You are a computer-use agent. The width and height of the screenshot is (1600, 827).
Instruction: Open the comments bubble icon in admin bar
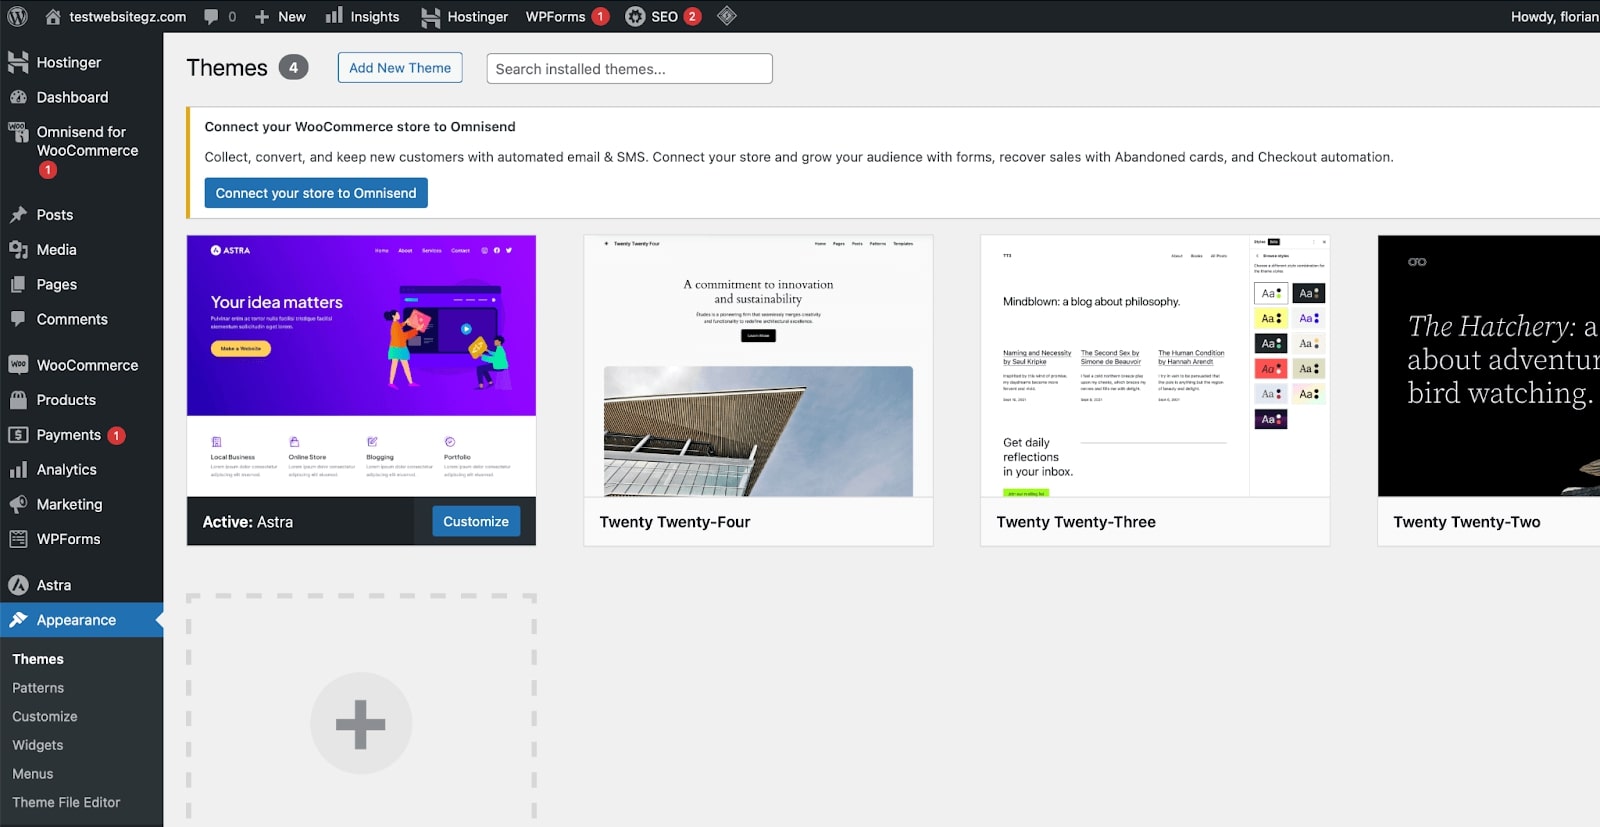pyautogui.click(x=211, y=16)
